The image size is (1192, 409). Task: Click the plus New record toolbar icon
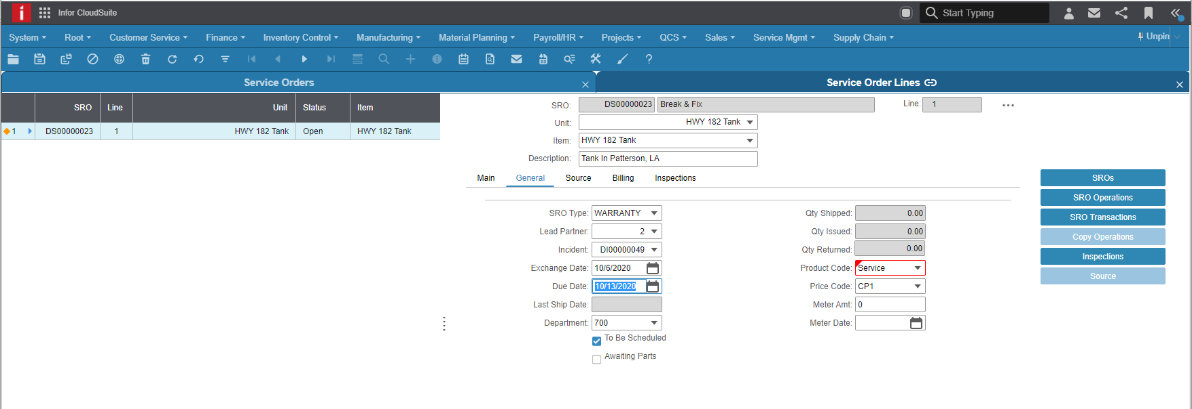click(x=411, y=59)
